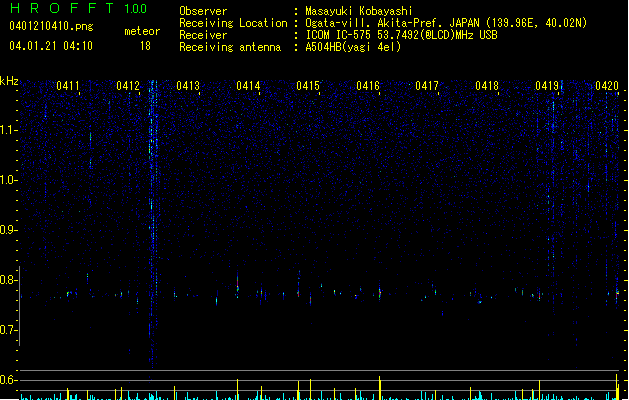
Task: Click the 'Receiving Location' field label
Action: (233, 23)
